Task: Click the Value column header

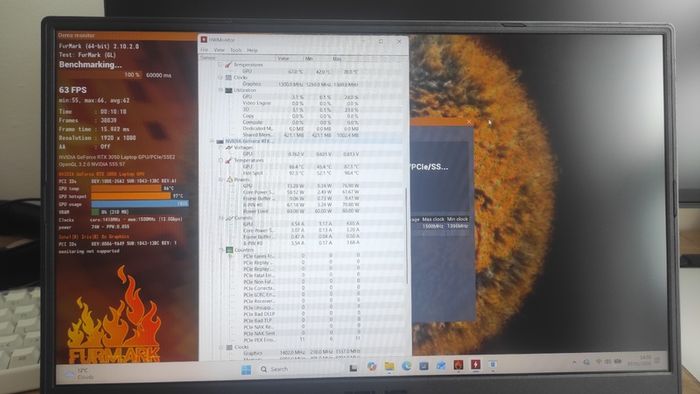Action: 288,58
